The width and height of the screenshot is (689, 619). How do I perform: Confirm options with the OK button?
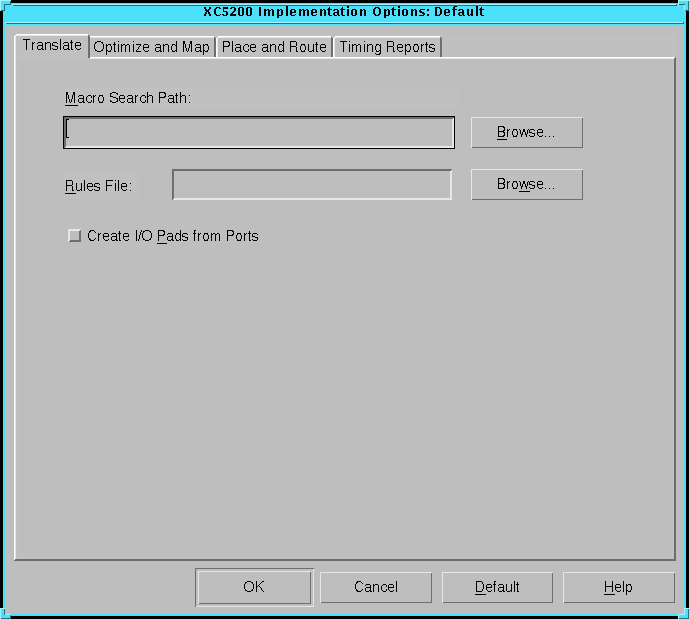pyautogui.click(x=254, y=587)
